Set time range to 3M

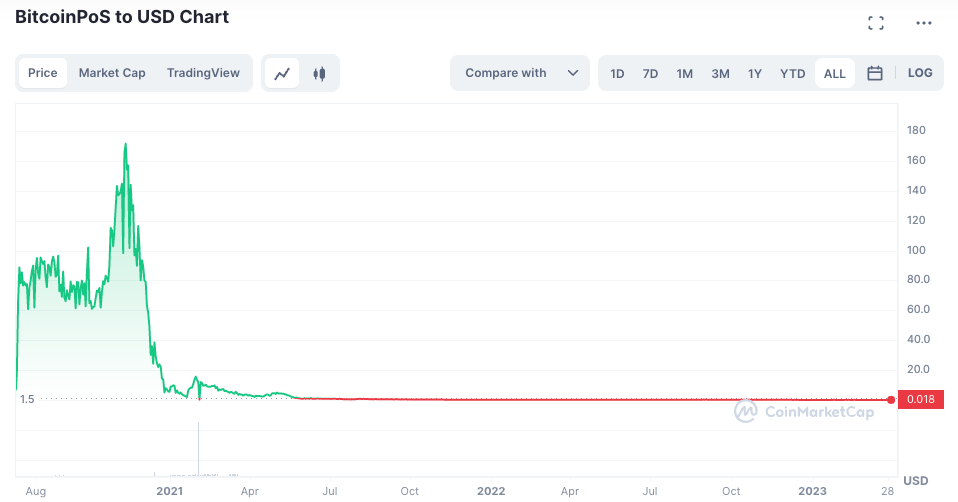click(x=720, y=74)
